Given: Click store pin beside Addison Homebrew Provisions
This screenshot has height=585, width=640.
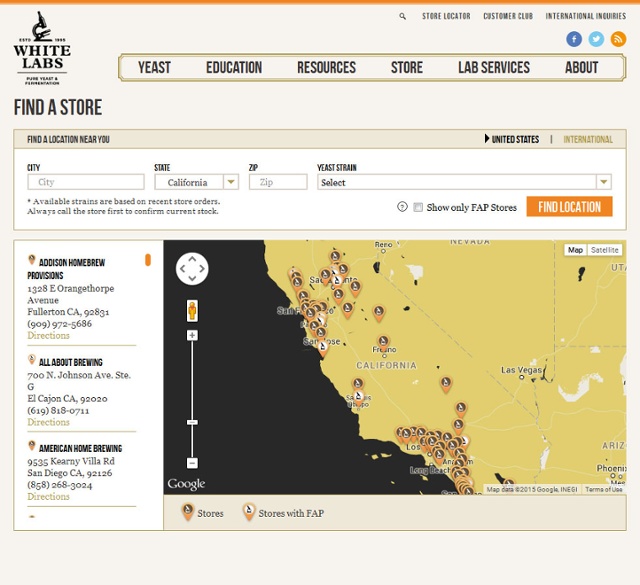Looking at the screenshot, I should pyautogui.click(x=32, y=260).
